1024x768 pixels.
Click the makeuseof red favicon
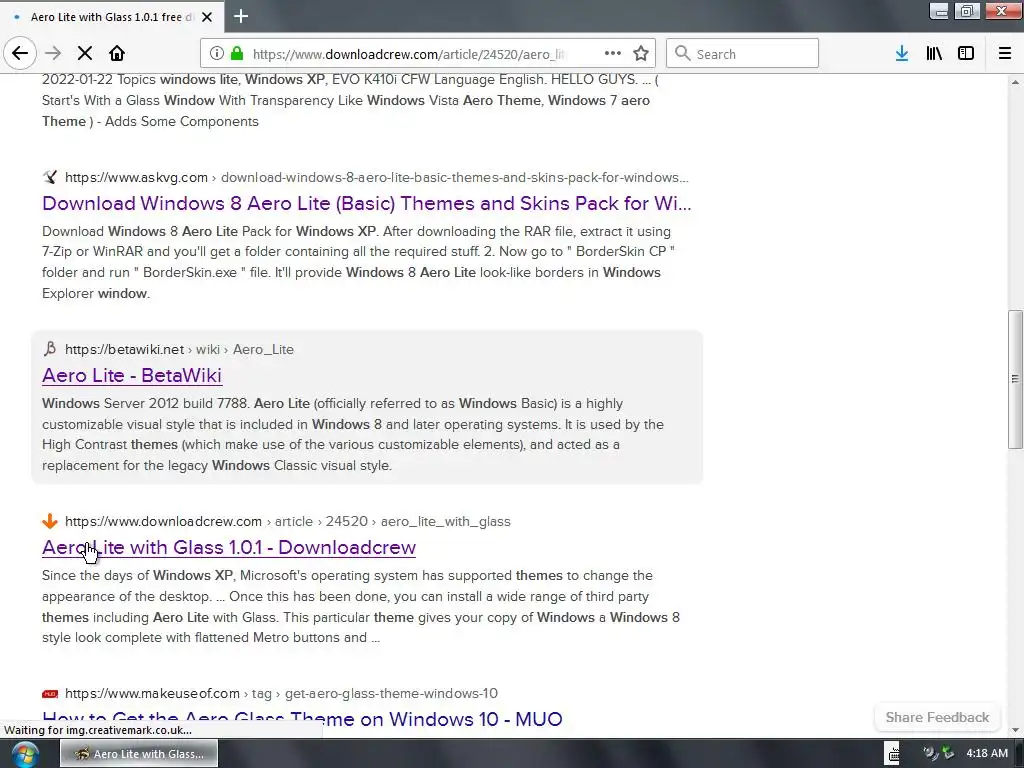pos(50,694)
